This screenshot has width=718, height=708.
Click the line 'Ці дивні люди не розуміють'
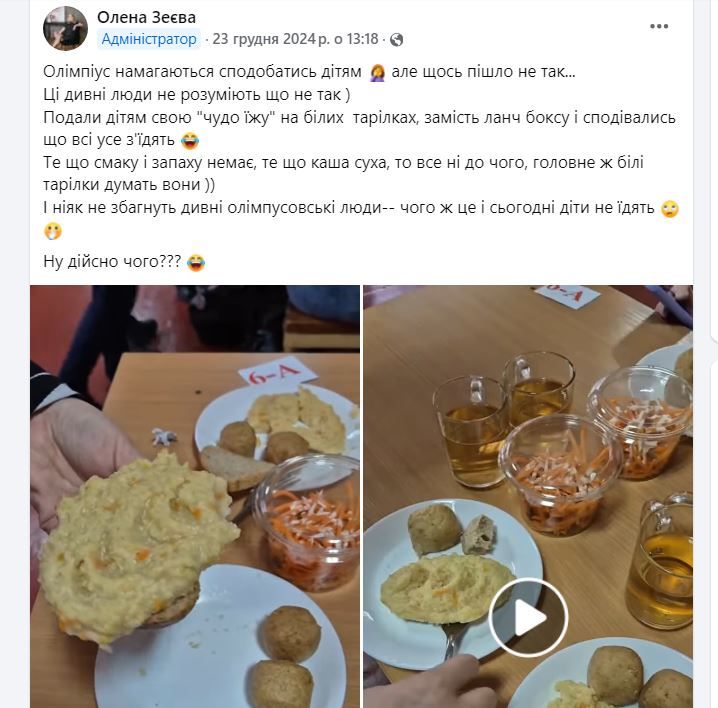pos(197,94)
